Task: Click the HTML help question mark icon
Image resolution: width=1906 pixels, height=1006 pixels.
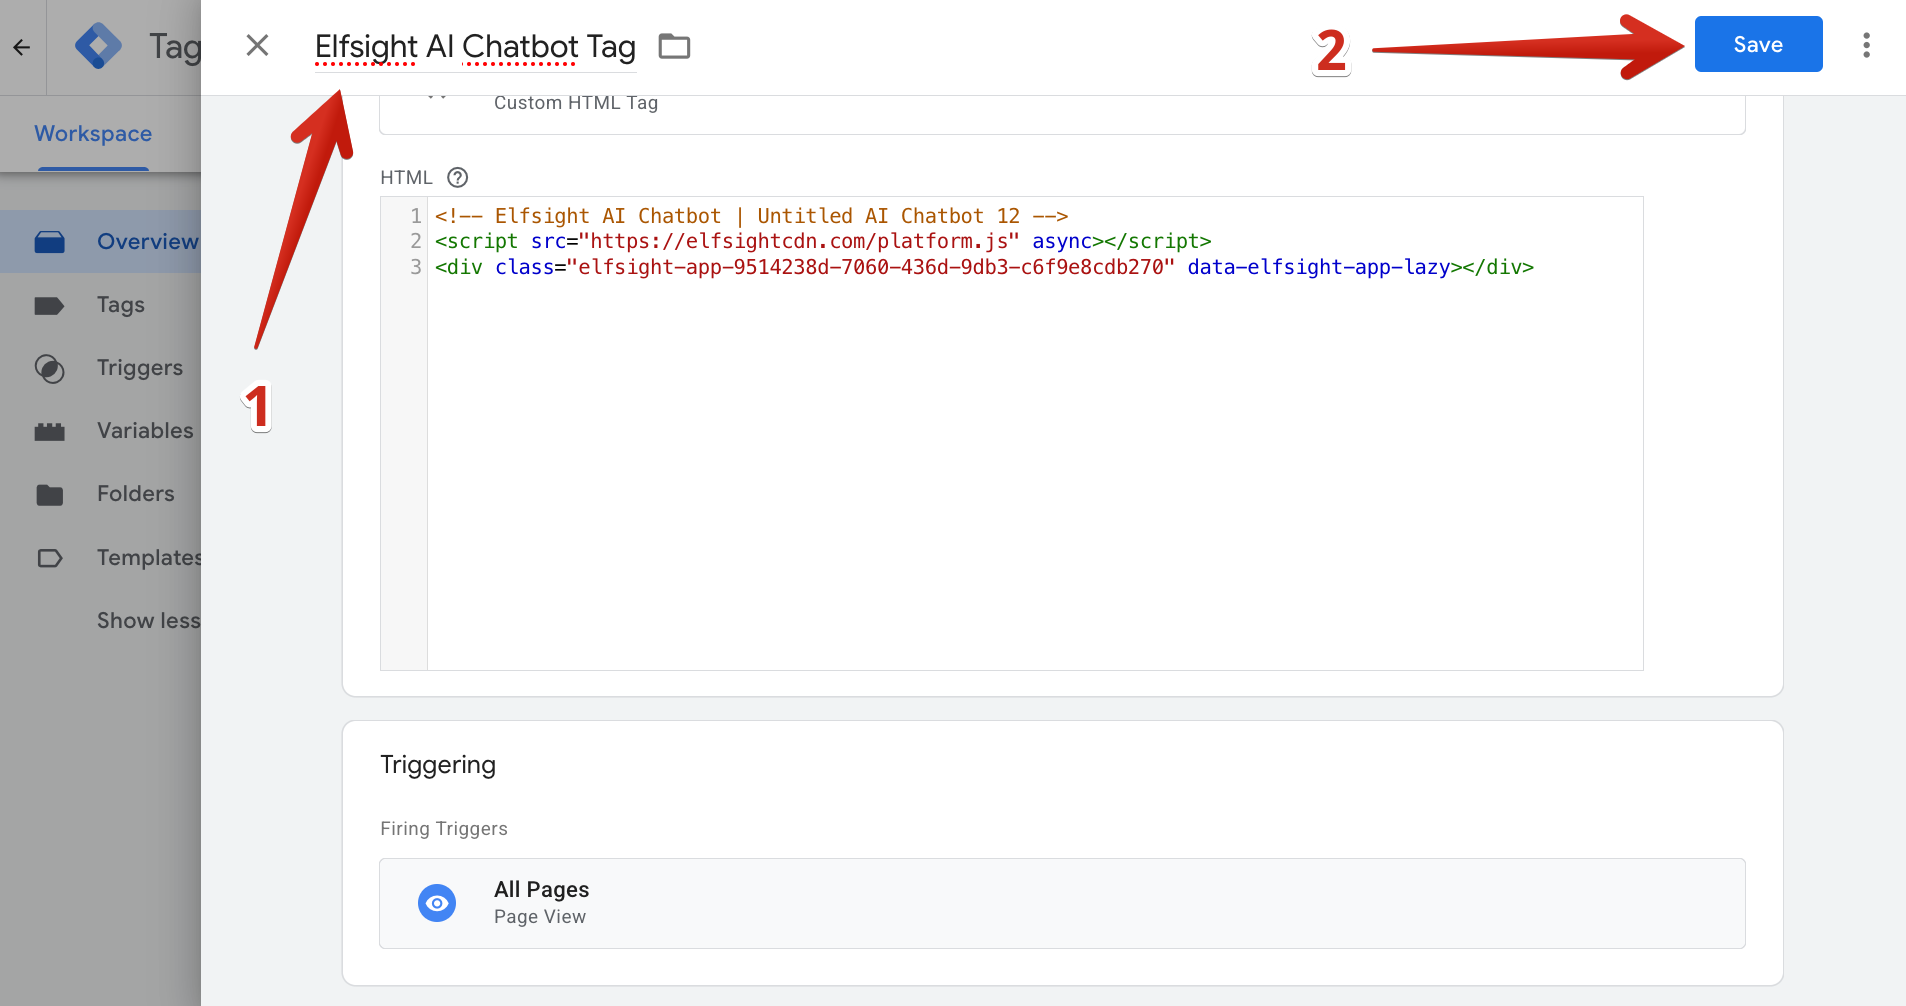Action: 457,177
